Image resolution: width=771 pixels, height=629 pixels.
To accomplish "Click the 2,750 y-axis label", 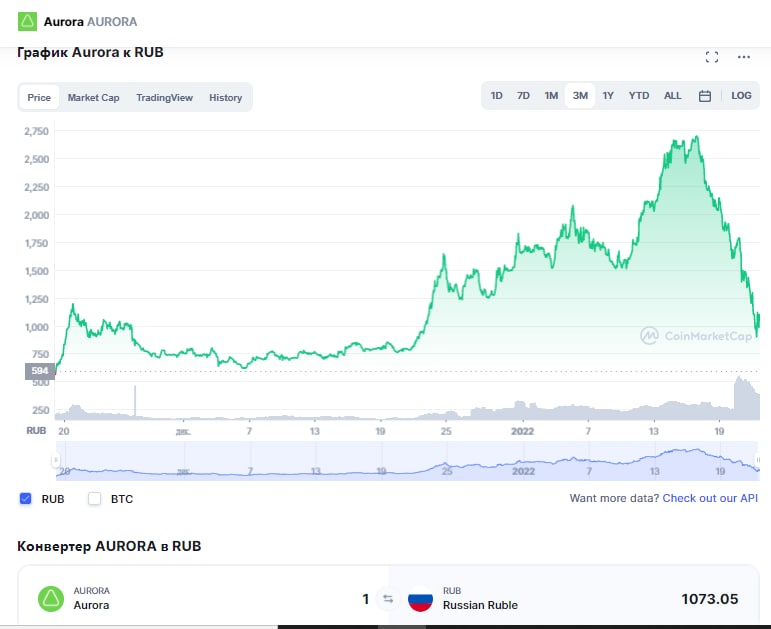I will 36,131.
